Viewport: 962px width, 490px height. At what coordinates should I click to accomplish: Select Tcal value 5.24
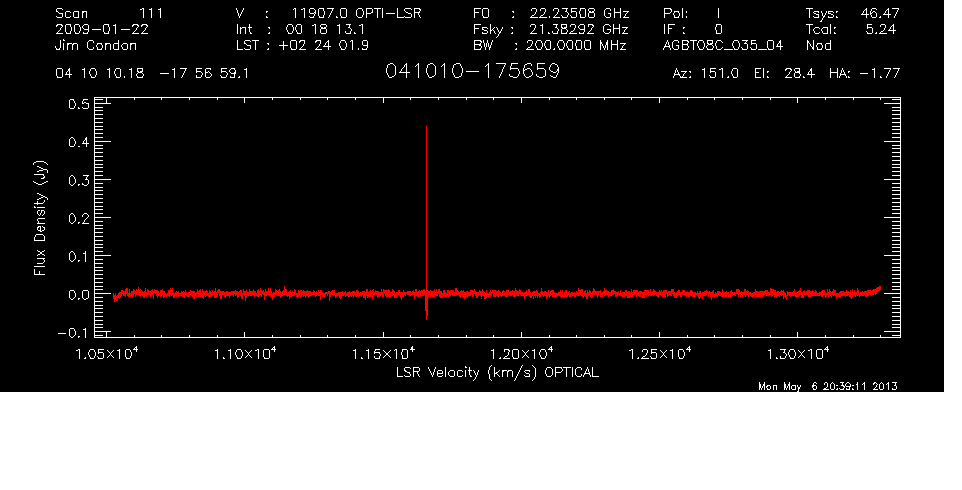pos(881,29)
